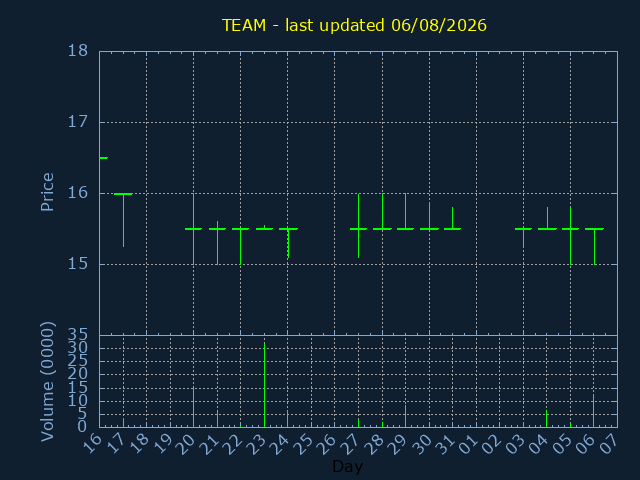Screen dimensions: 640x480
Task: Select the price bar for day 20
Action: (x=193, y=229)
